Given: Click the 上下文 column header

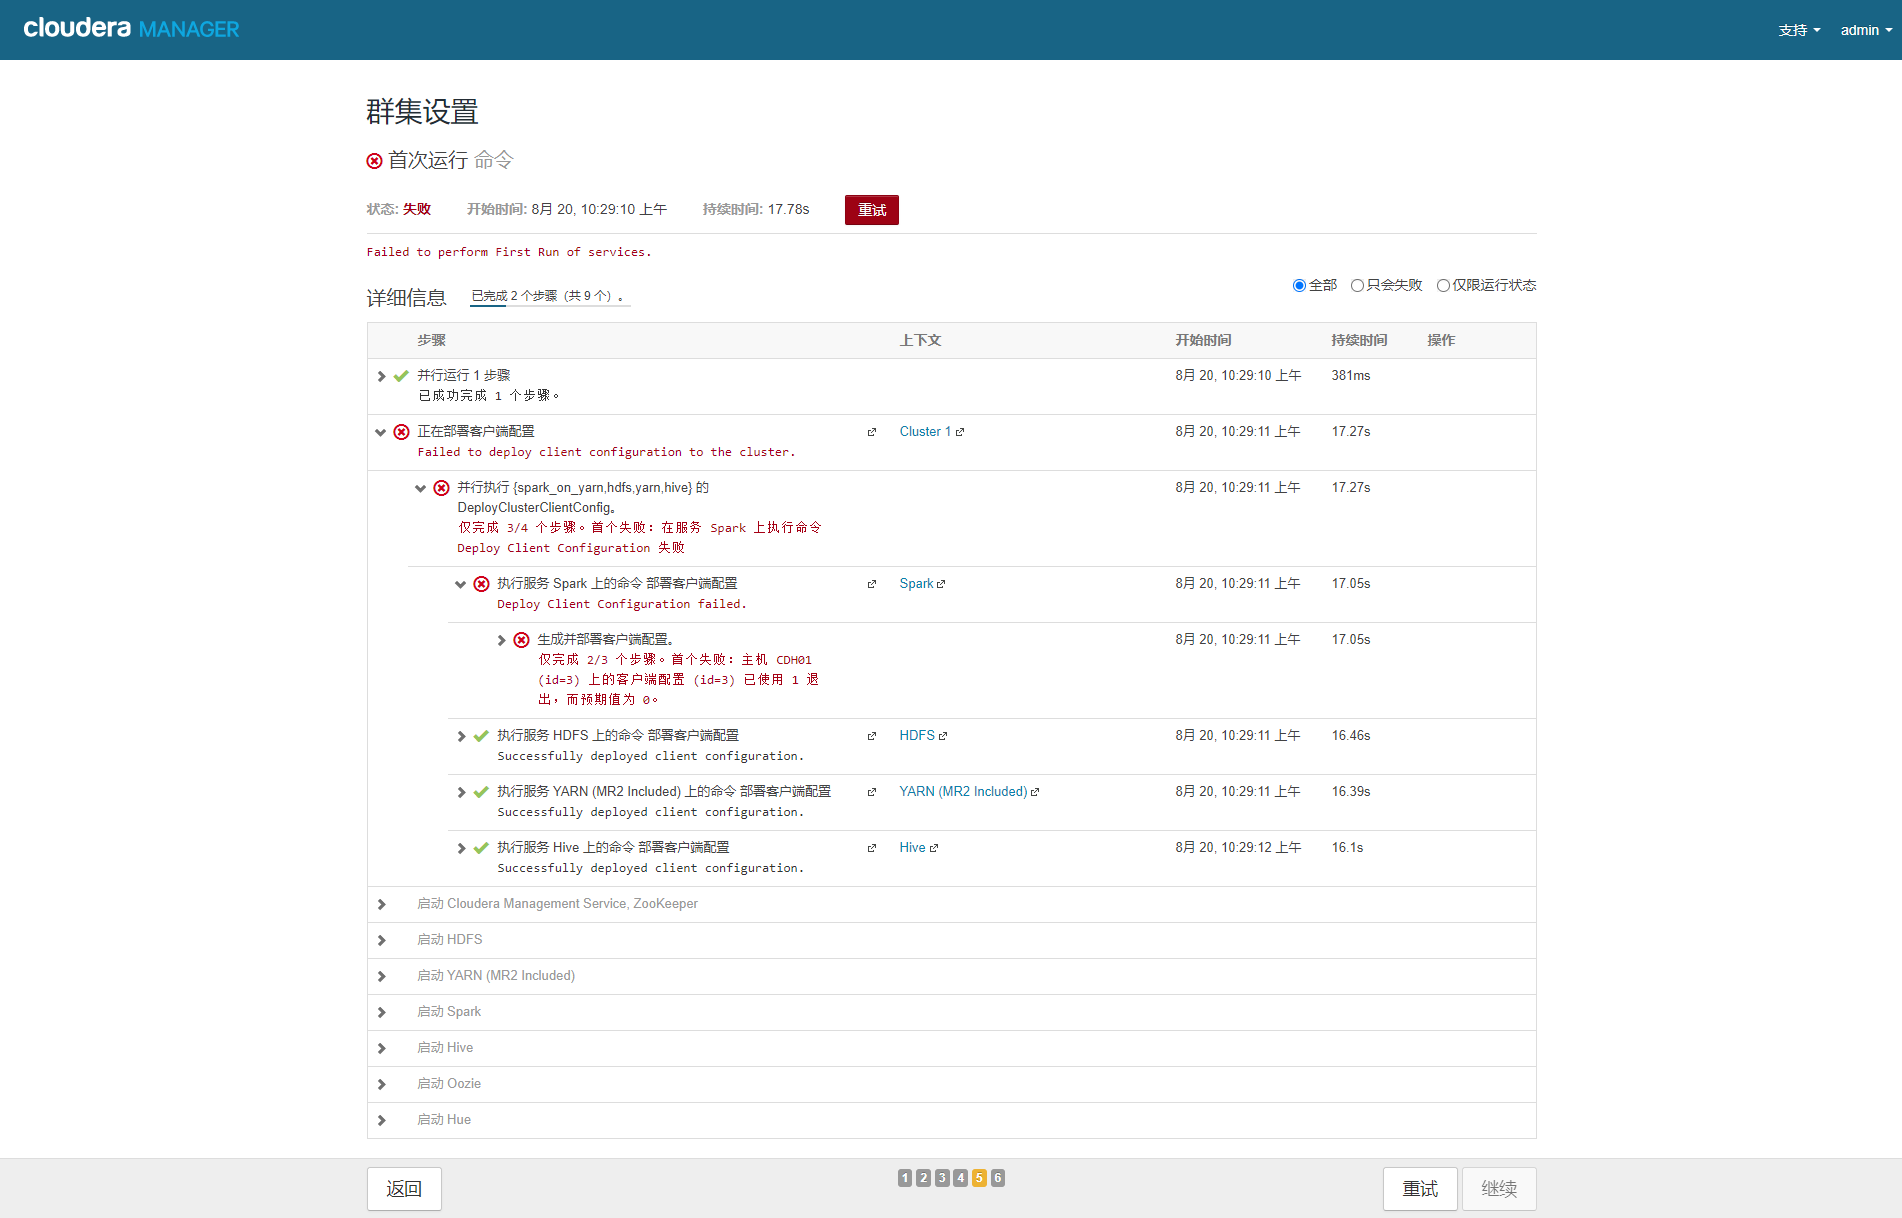Looking at the screenshot, I should click(x=920, y=341).
